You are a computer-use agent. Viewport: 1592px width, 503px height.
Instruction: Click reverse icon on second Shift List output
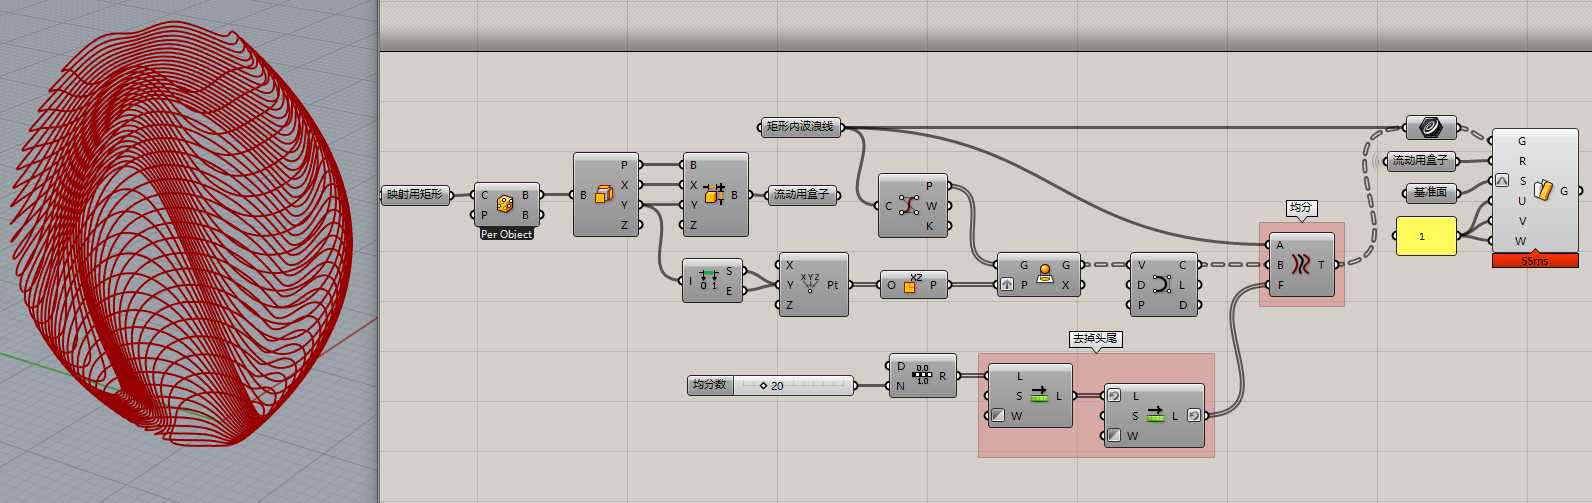tap(1193, 415)
